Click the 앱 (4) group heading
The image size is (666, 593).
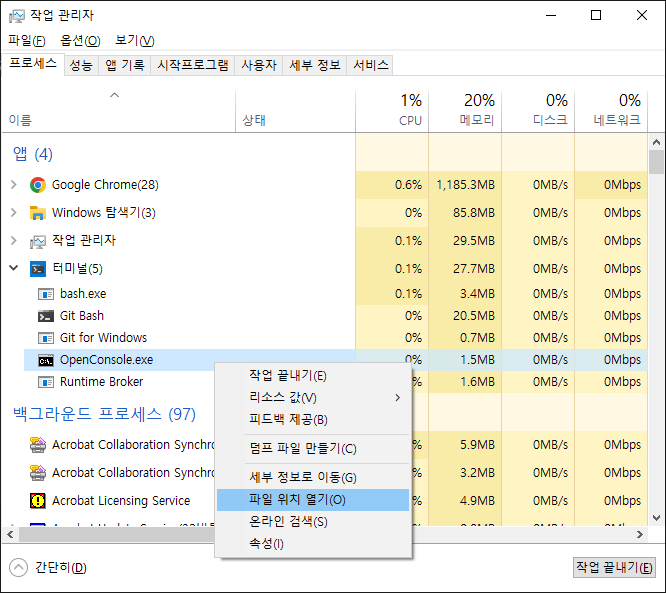(33, 154)
